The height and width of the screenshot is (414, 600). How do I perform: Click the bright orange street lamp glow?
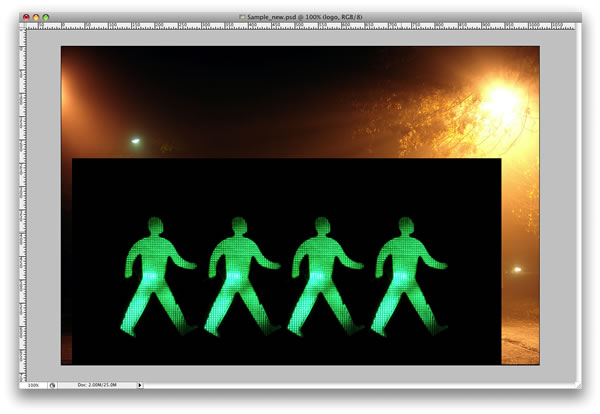[x=499, y=99]
